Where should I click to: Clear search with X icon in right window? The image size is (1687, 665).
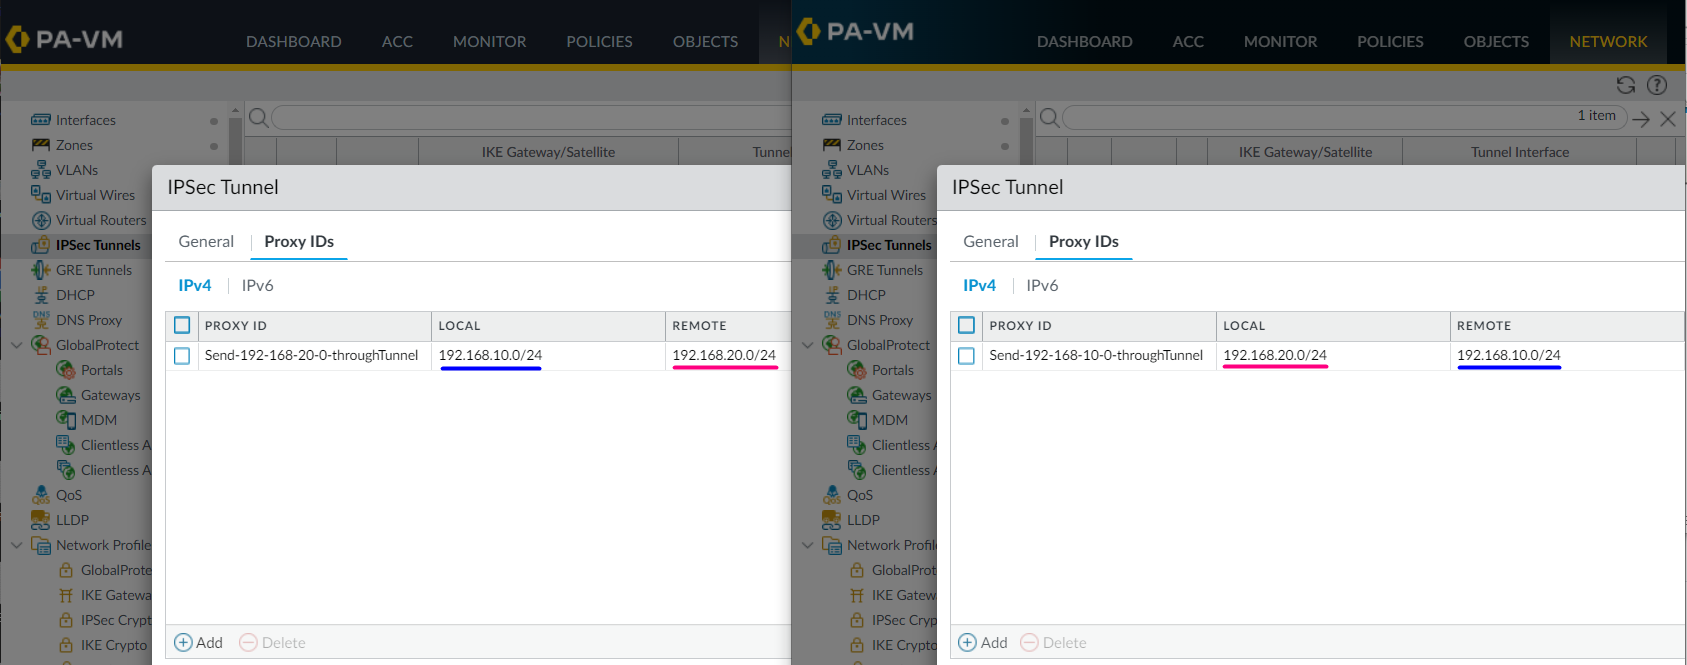pos(1667,119)
